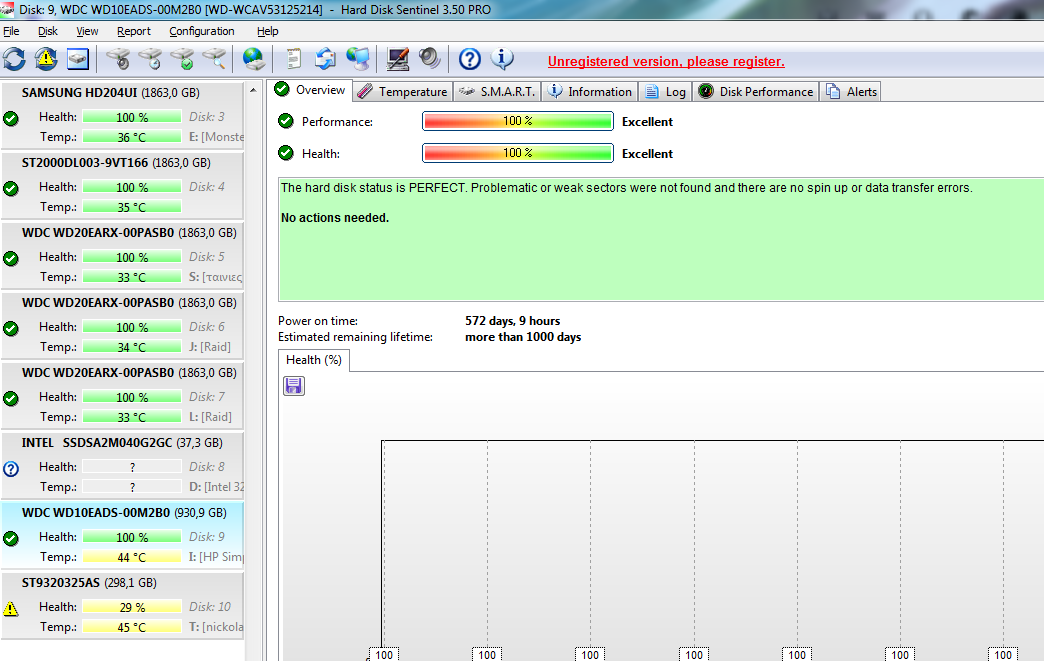Click the disk with magnifying glass icon

[x=214, y=59]
